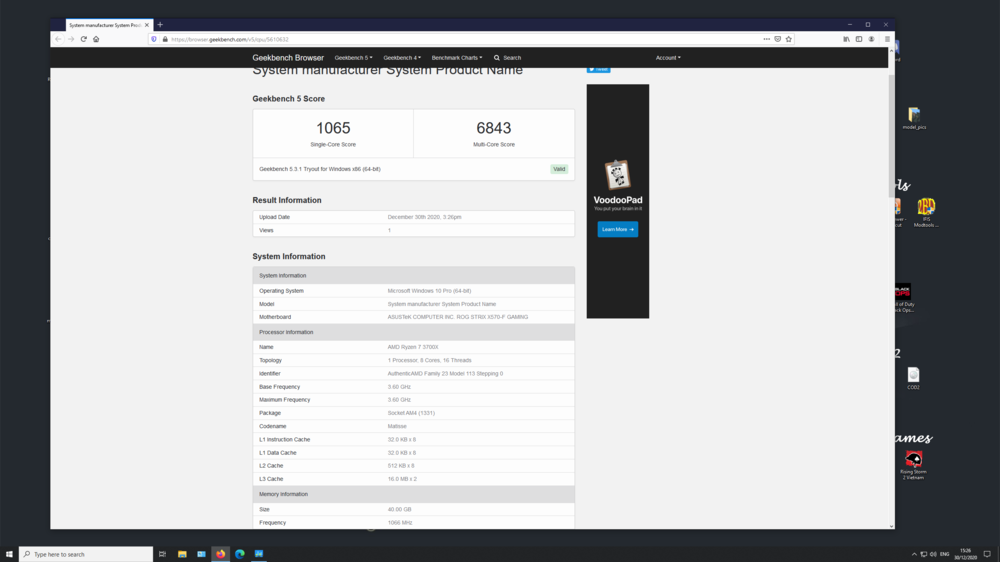Click the Learn More button in the VoodooPad ad

617,229
